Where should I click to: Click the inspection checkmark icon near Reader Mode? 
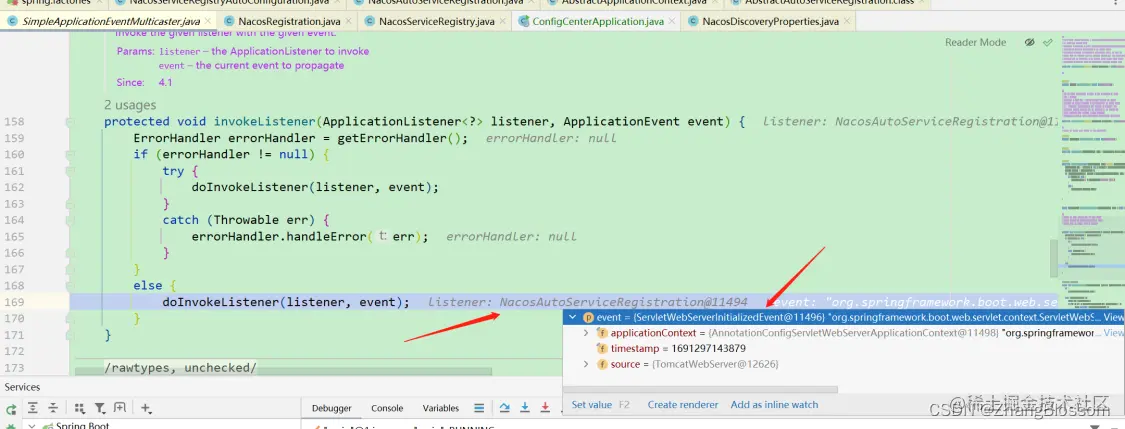pyautogui.click(x=1048, y=42)
